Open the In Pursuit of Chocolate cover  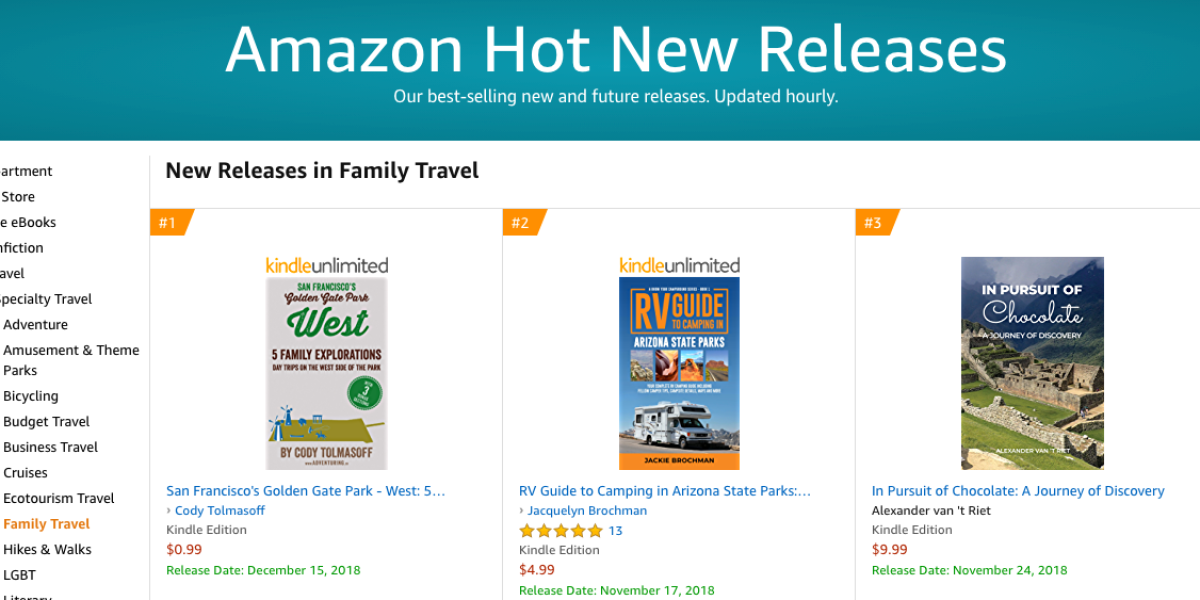pyautogui.click(x=1032, y=363)
